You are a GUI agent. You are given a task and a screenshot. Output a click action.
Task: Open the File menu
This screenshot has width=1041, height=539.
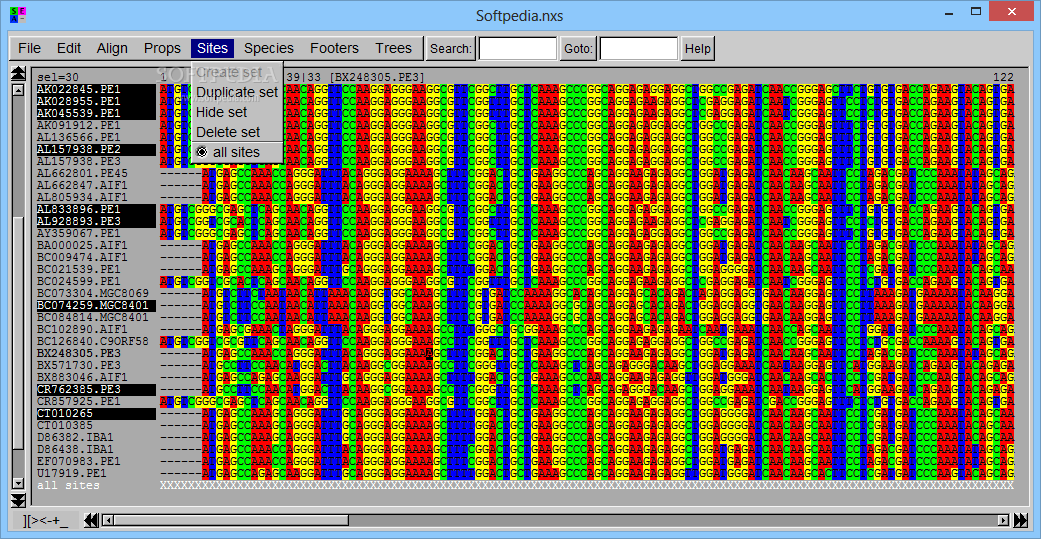point(29,48)
